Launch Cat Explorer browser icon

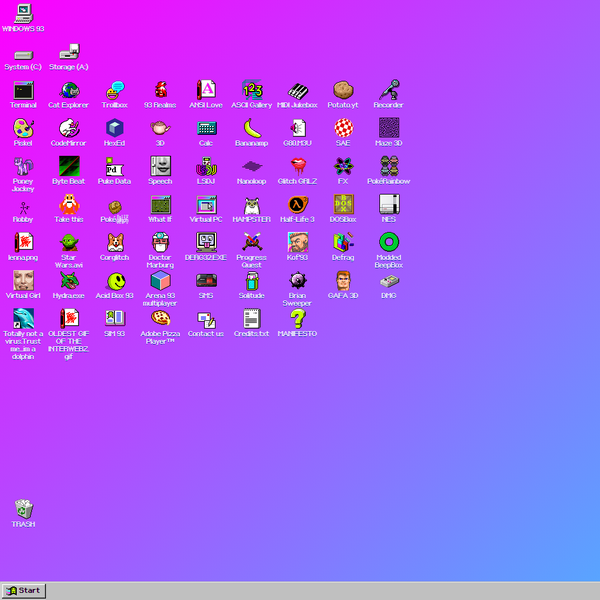click(69, 90)
